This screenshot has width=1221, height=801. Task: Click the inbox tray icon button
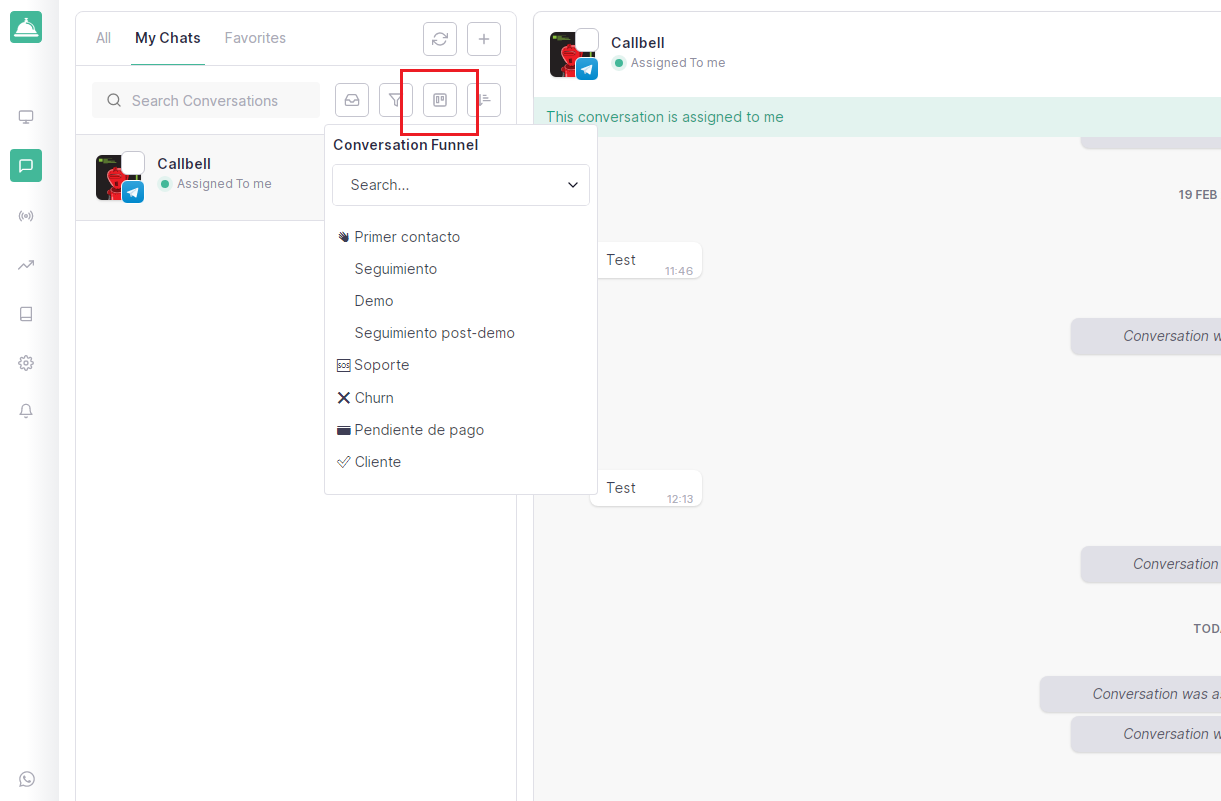352,100
